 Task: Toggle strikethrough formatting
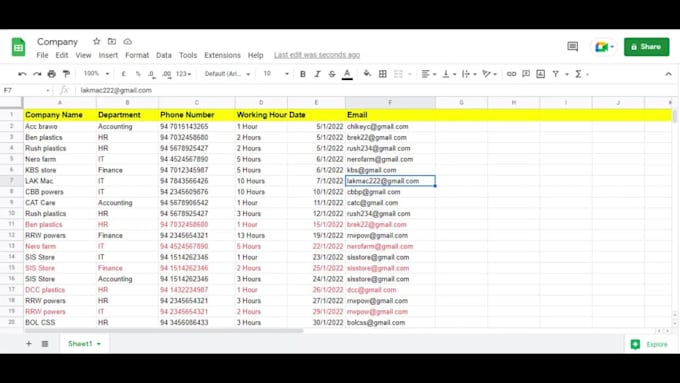point(332,74)
